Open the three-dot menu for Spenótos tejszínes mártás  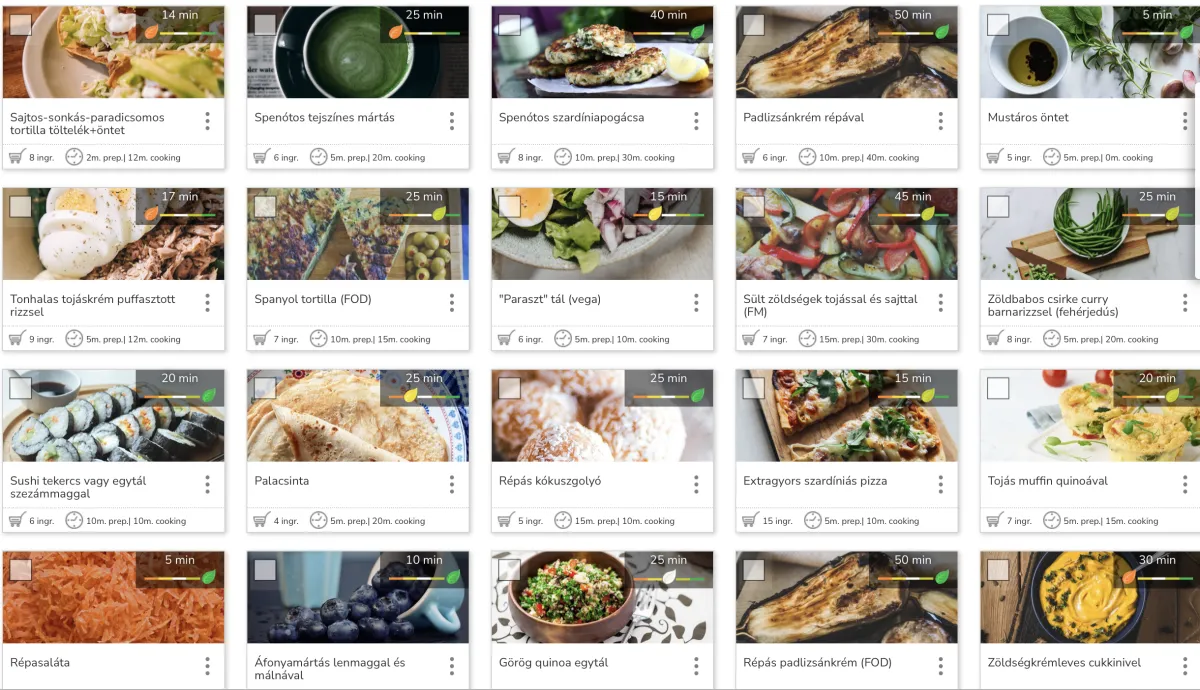(452, 121)
